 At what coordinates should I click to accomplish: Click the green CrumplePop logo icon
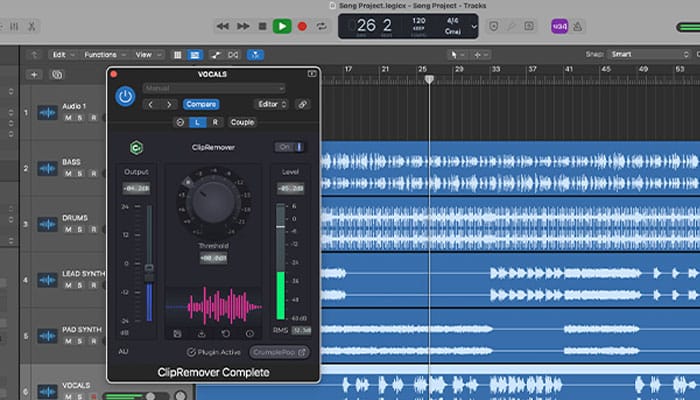(136, 147)
